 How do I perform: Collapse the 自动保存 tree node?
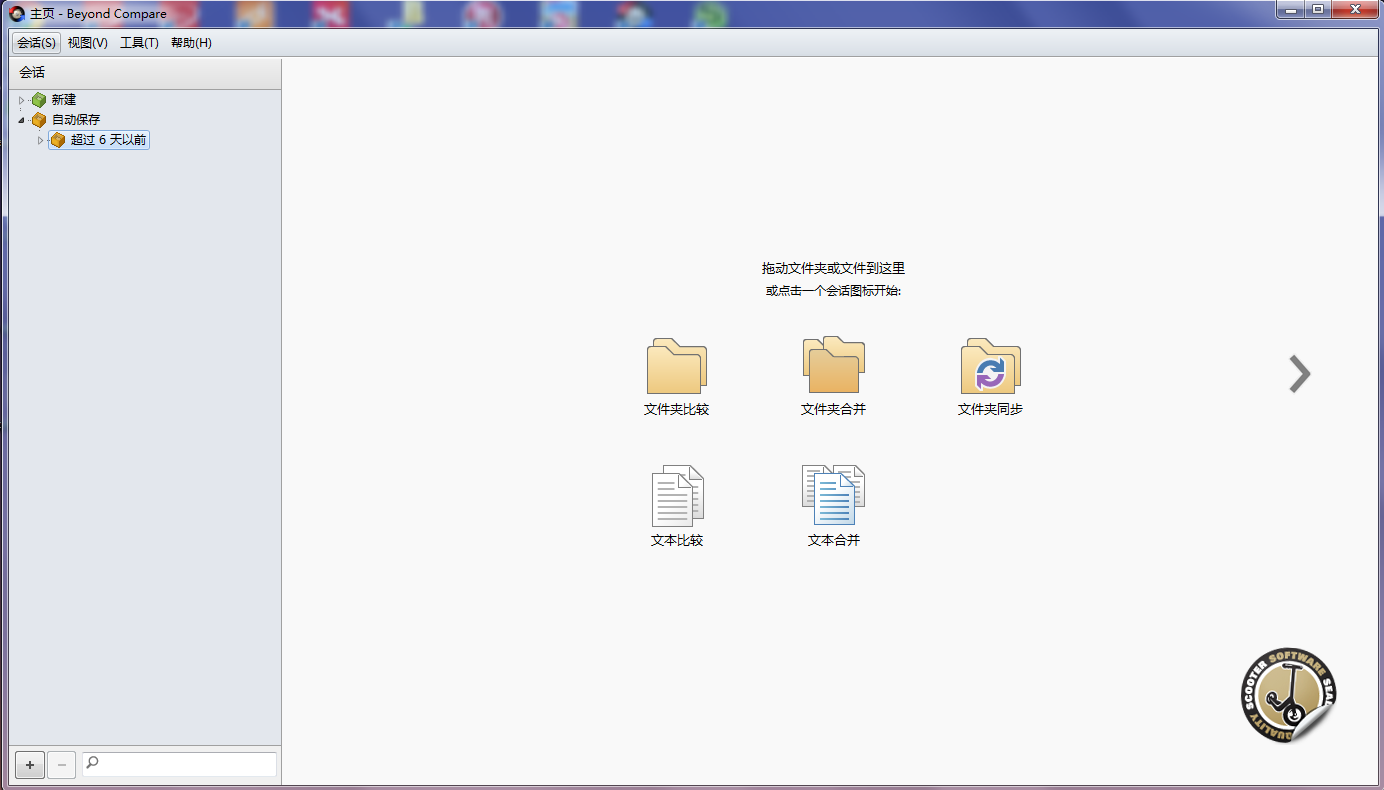click(21, 120)
